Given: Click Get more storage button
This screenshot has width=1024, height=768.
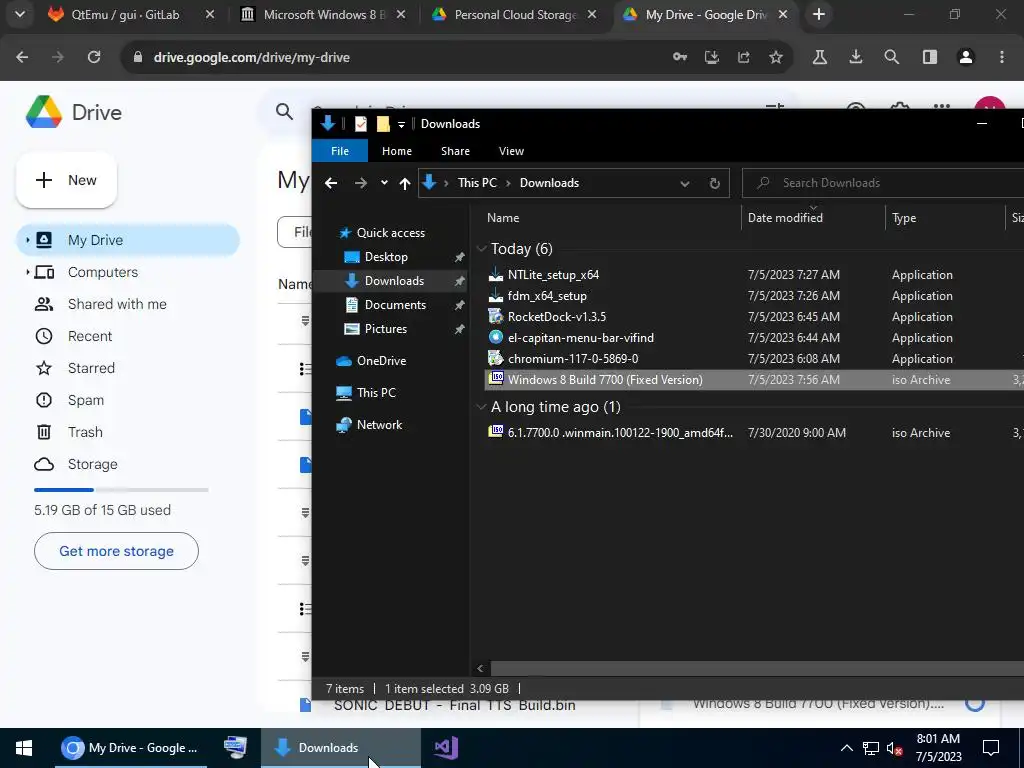Looking at the screenshot, I should coord(116,551).
